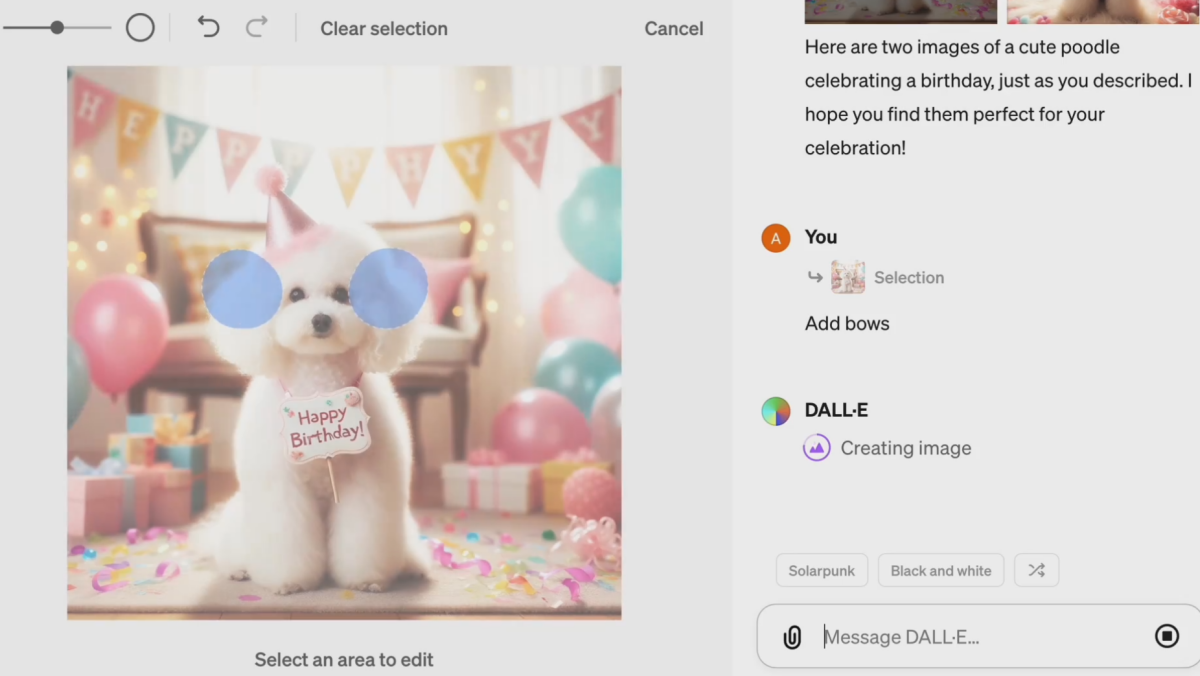This screenshot has width=1200, height=676.
Task: Click the 'Creating image' status text
Action: click(906, 448)
